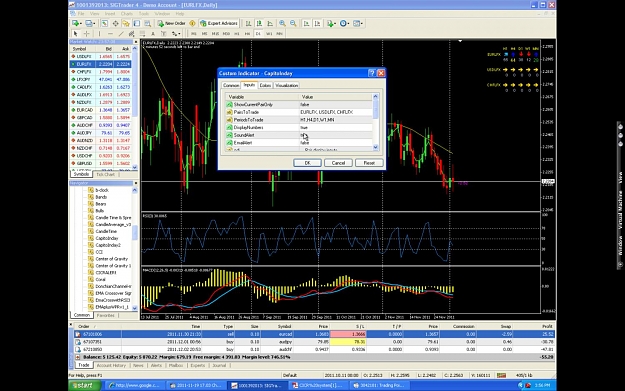Toggle the Market Watch window icon
The height and width of the screenshot is (391, 625).
tap(104, 24)
